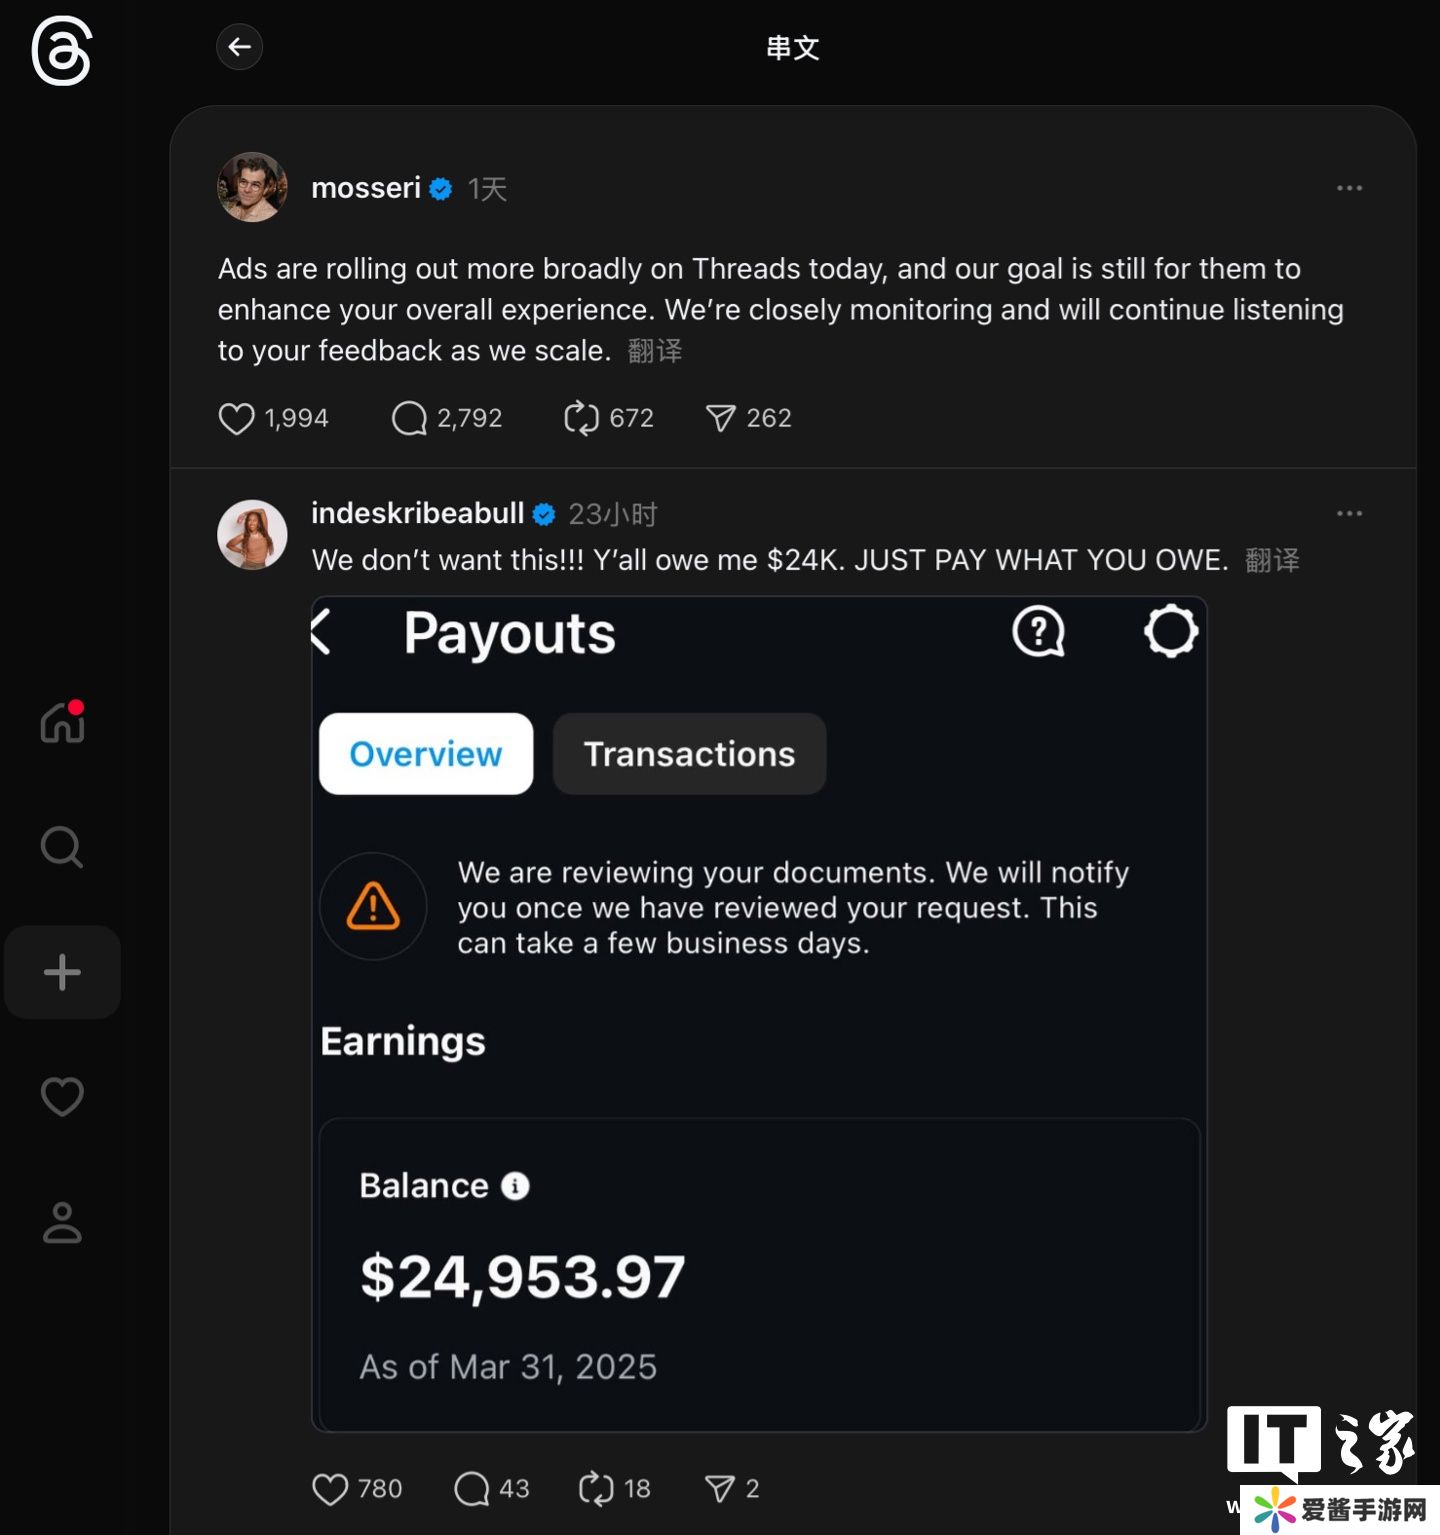
Task: Translate mosseri's post text
Action: 655,351
